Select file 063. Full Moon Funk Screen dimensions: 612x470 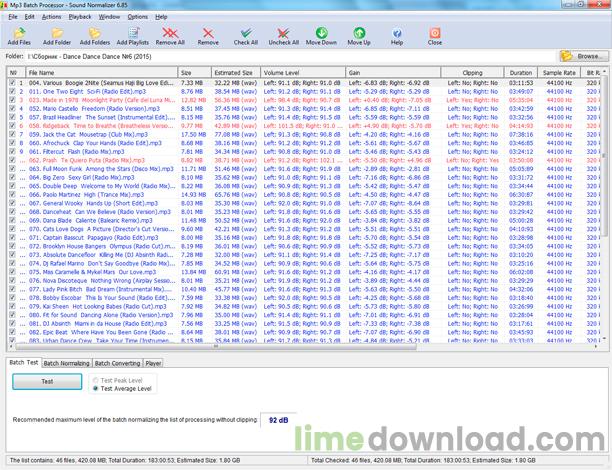point(101,169)
